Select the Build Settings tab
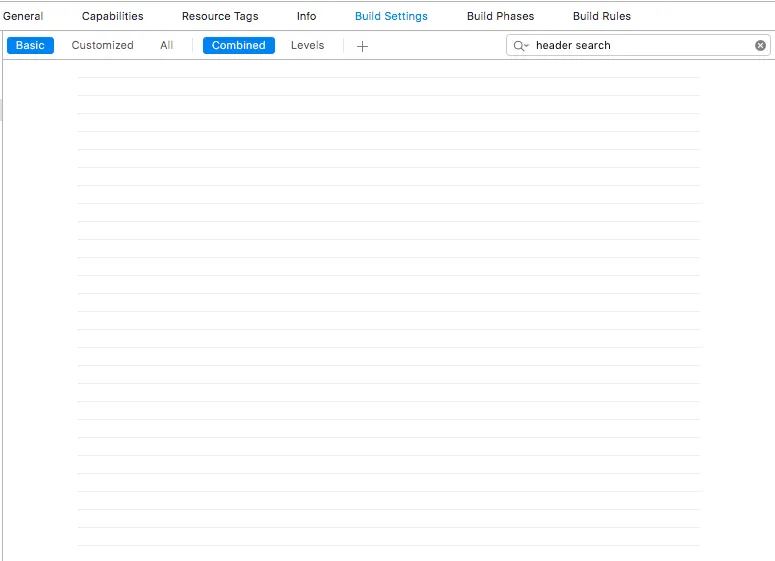The height and width of the screenshot is (561, 775). (x=391, y=16)
